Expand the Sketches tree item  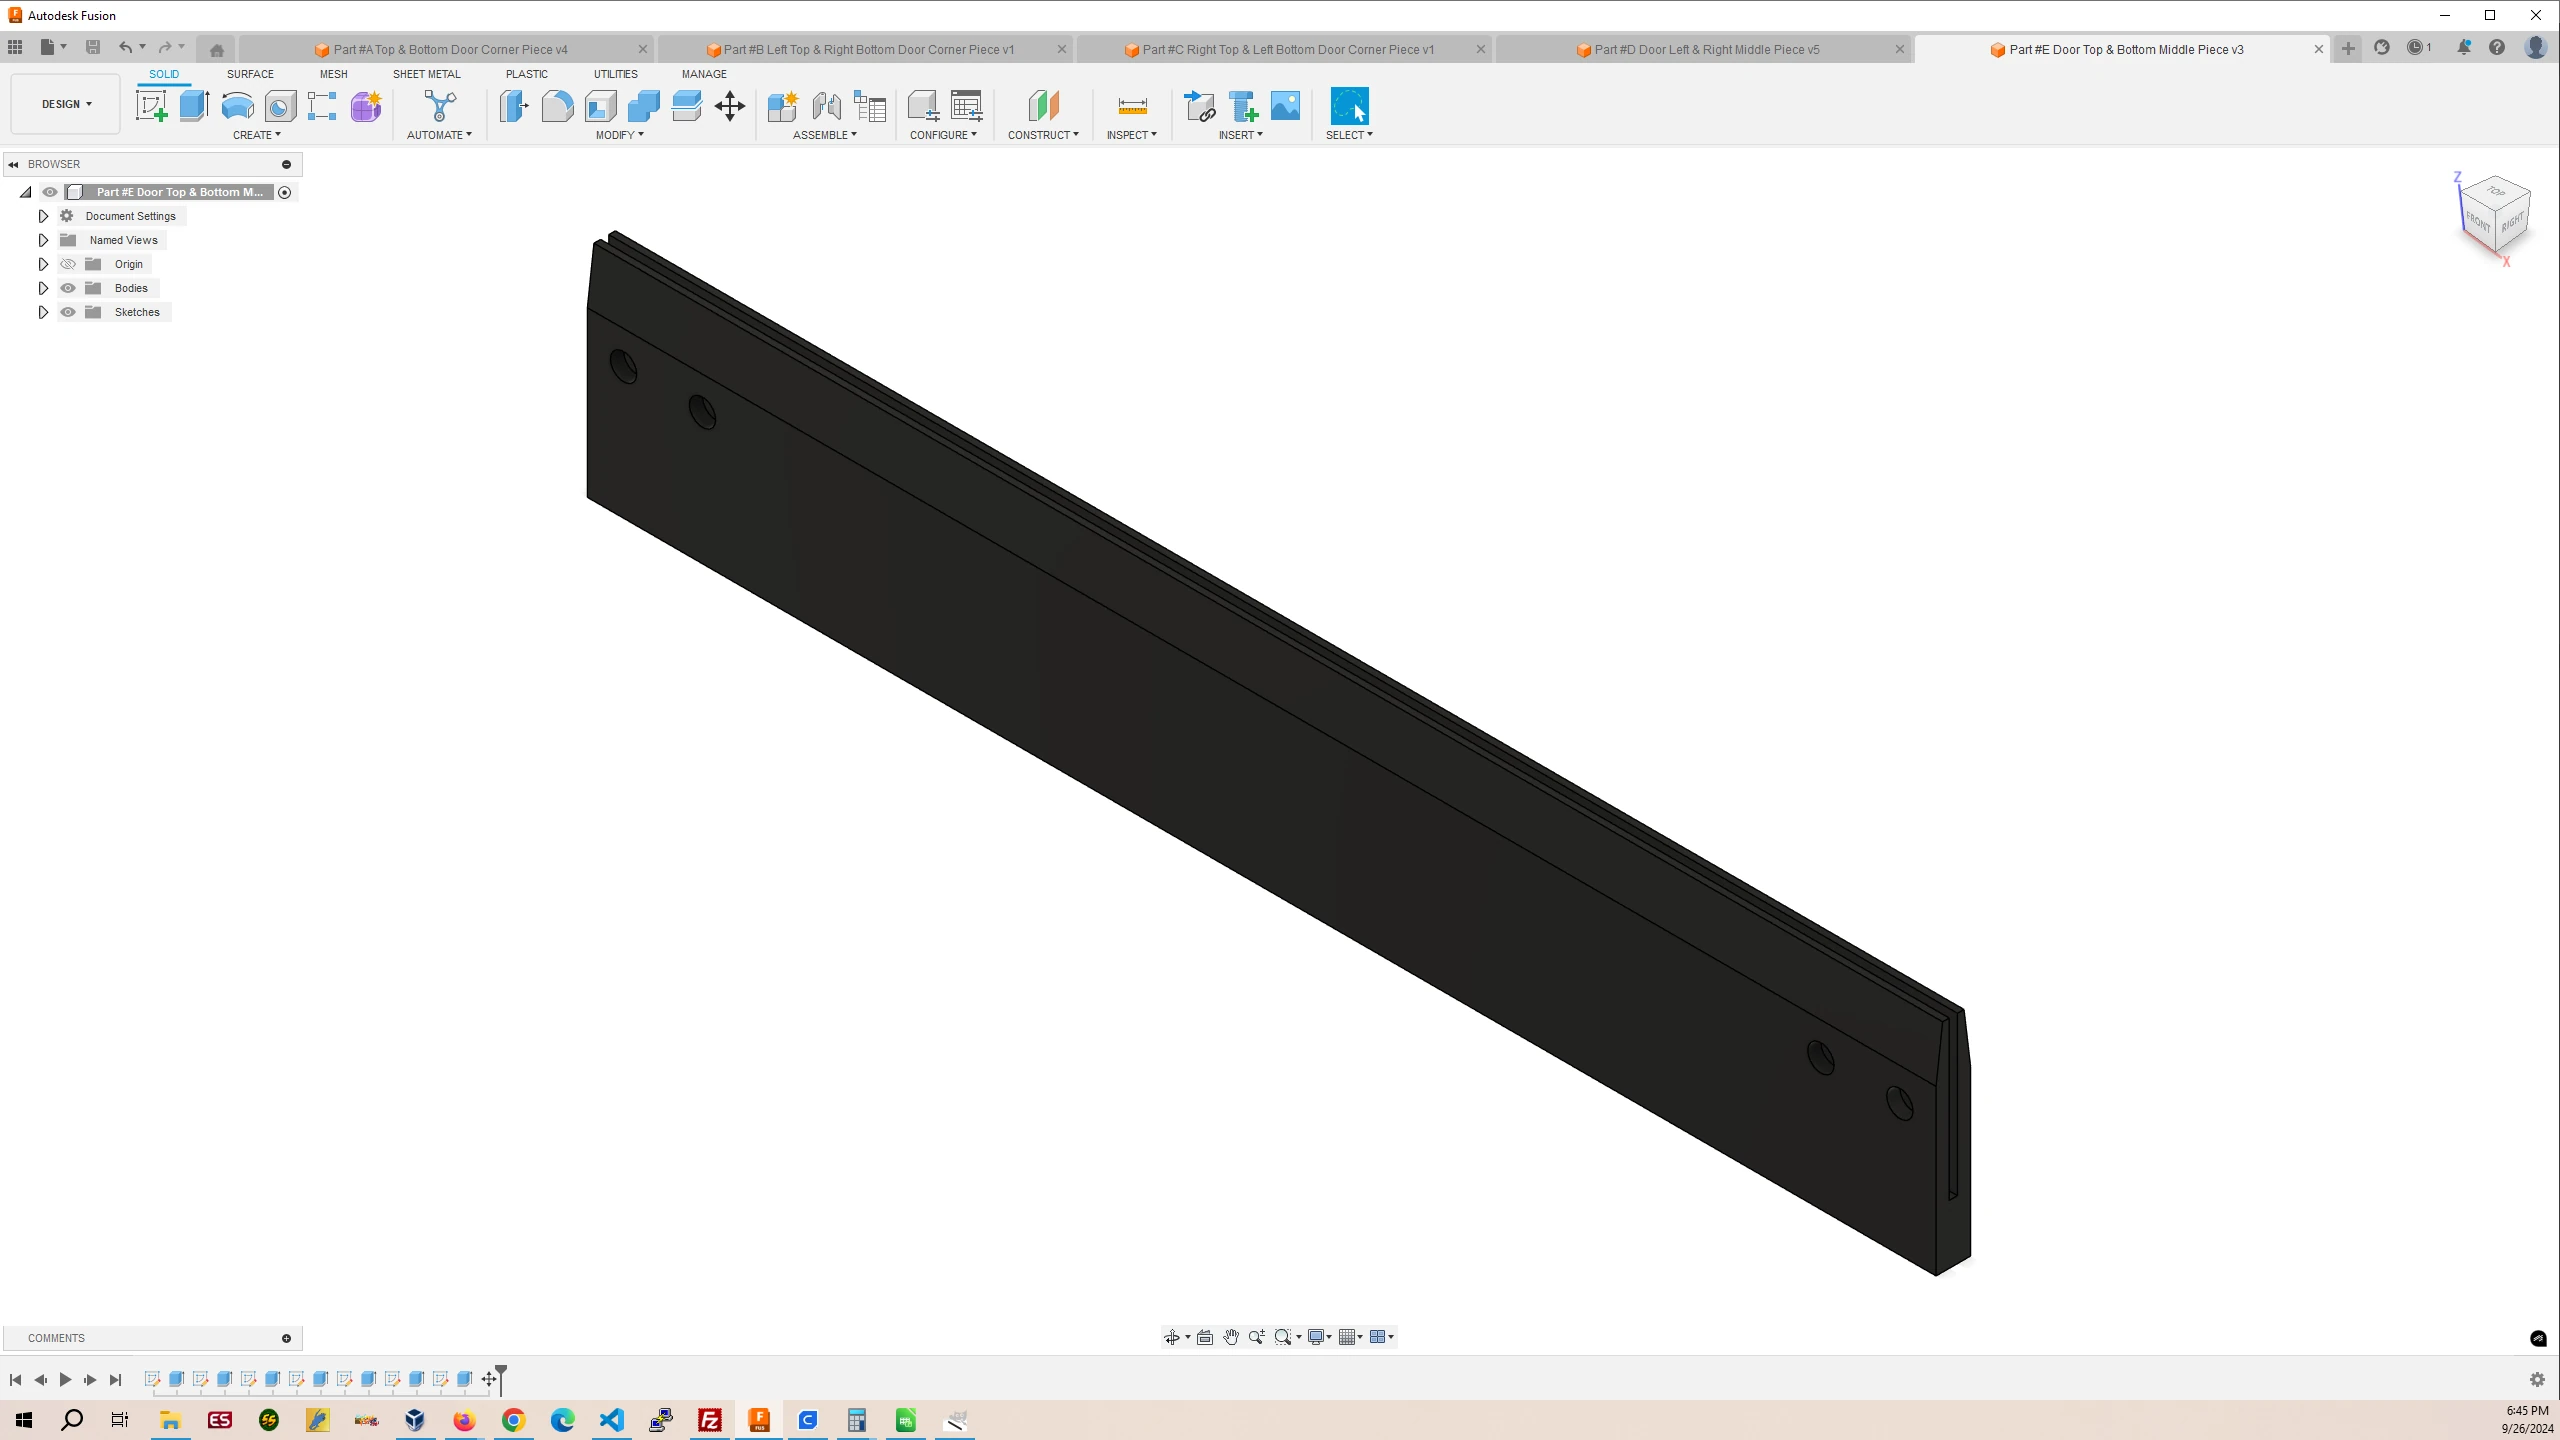point(42,311)
